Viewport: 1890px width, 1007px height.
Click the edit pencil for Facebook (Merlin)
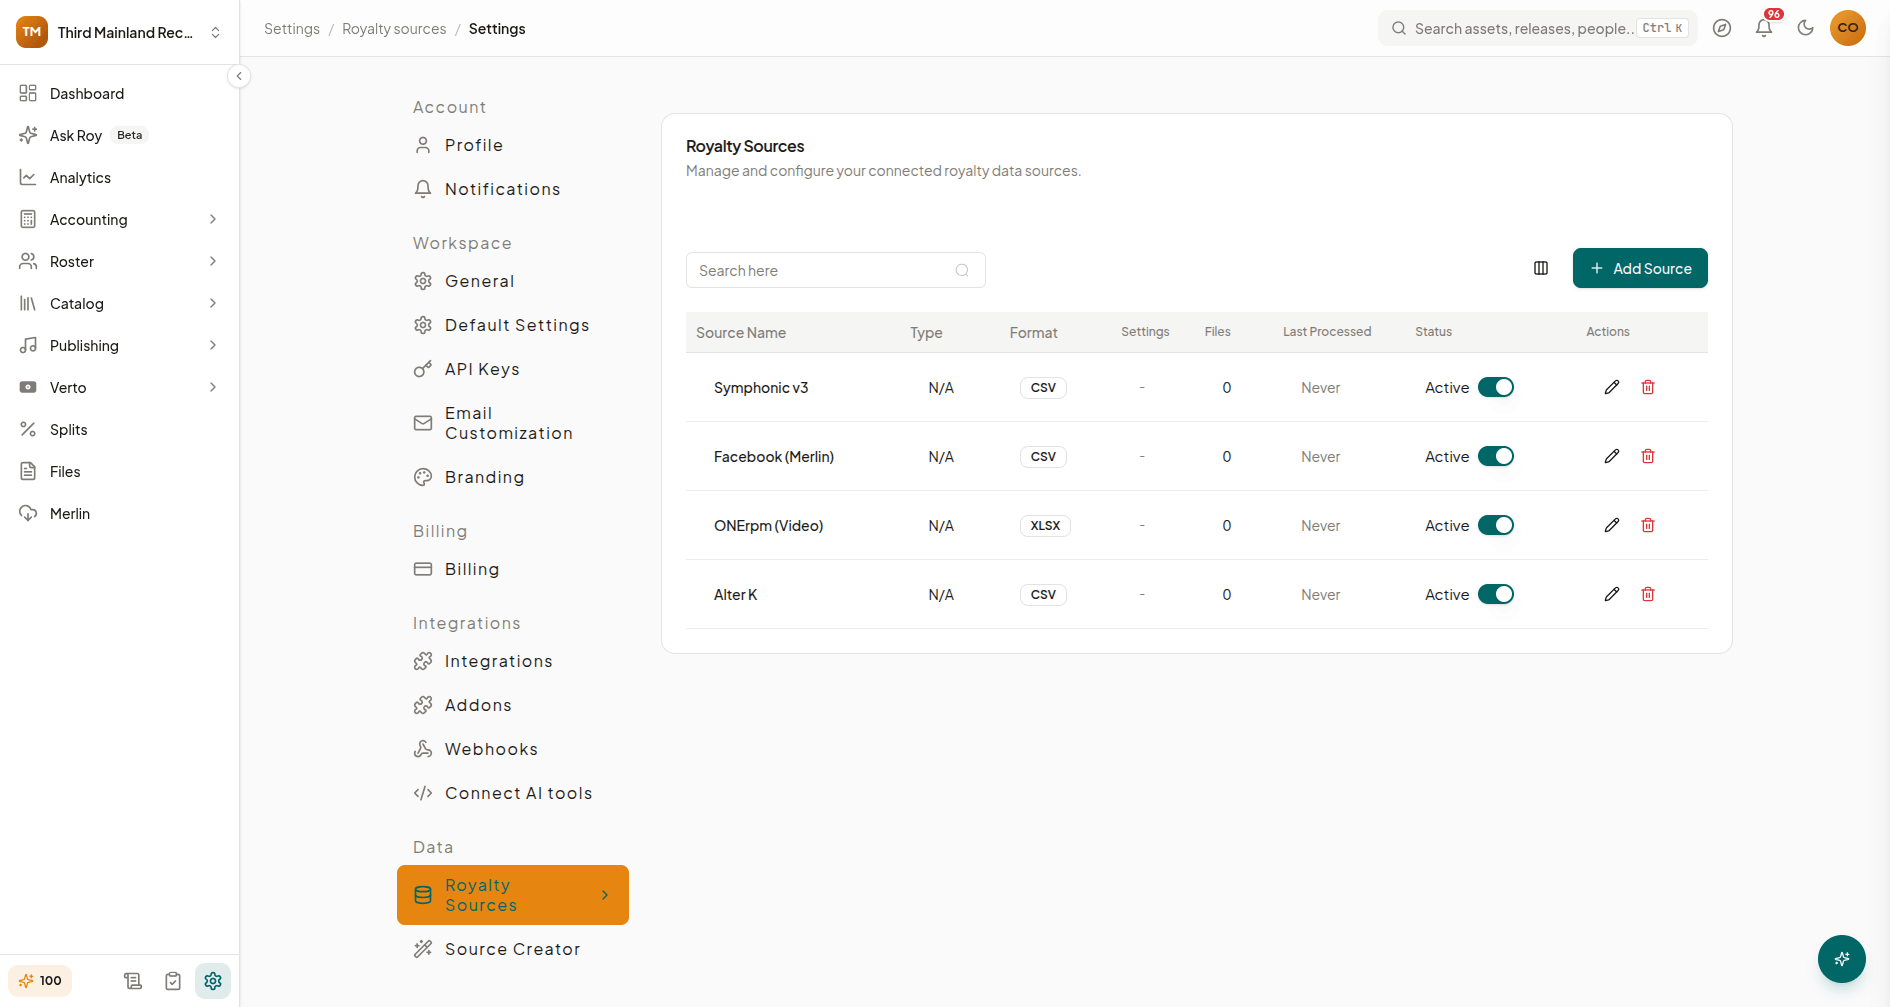coord(1612,456)
